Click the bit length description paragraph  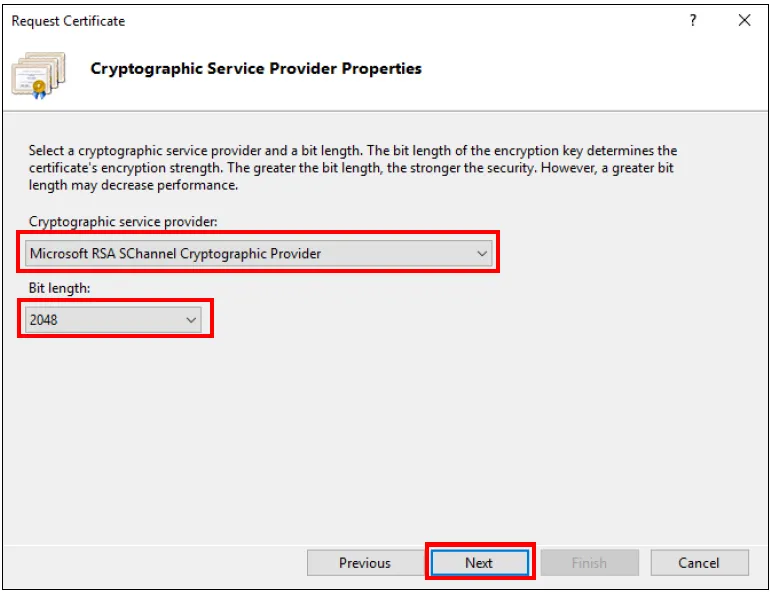pos(352,168)
